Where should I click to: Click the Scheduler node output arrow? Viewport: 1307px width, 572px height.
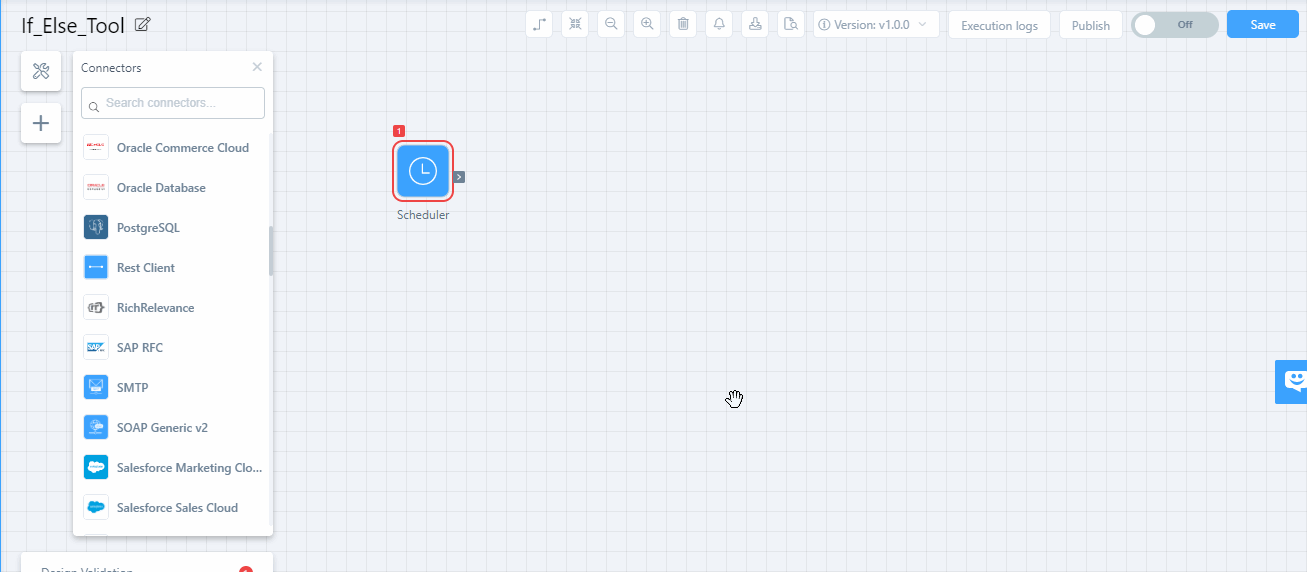(459, 177)
